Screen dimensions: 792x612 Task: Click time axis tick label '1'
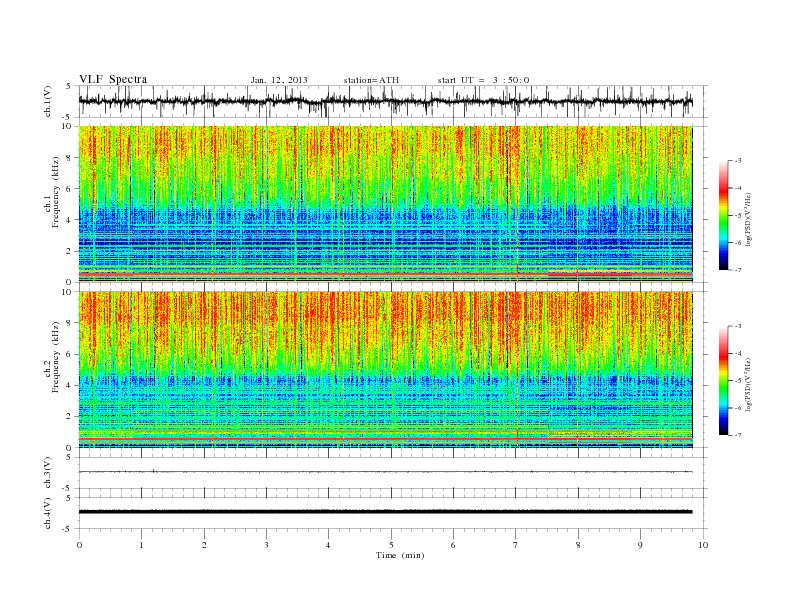(142, 545)
